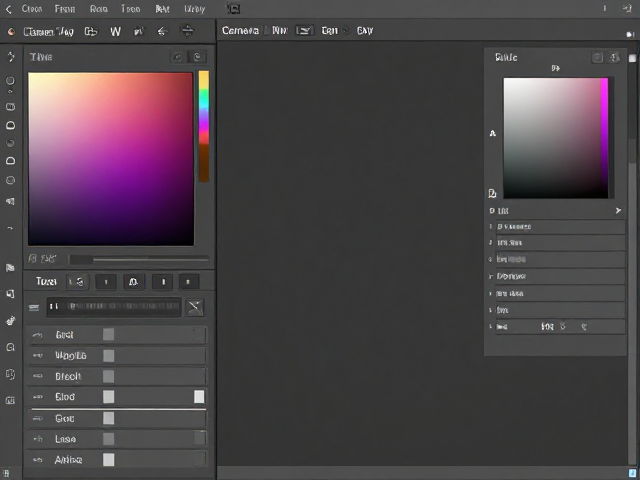Open the boxed dropdown arrow in the canvas Camera toolbar
Image resolution: width=640 pixels, height=480 pixels.
[304, 31]
